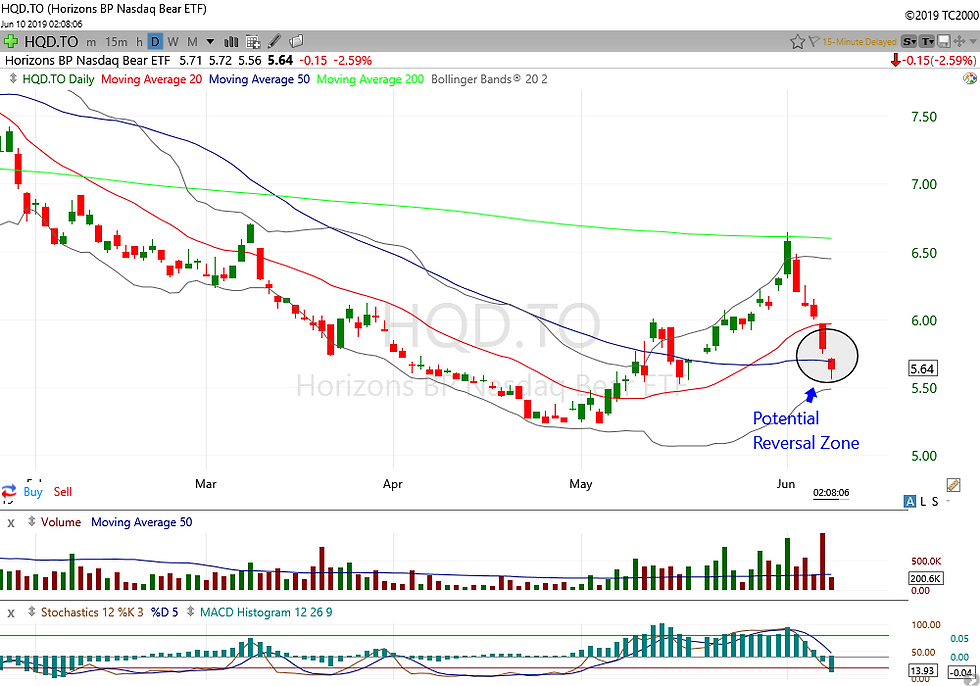
Task: Click the reorder arrows beside MACD Histogram
Action: point(191,612)
